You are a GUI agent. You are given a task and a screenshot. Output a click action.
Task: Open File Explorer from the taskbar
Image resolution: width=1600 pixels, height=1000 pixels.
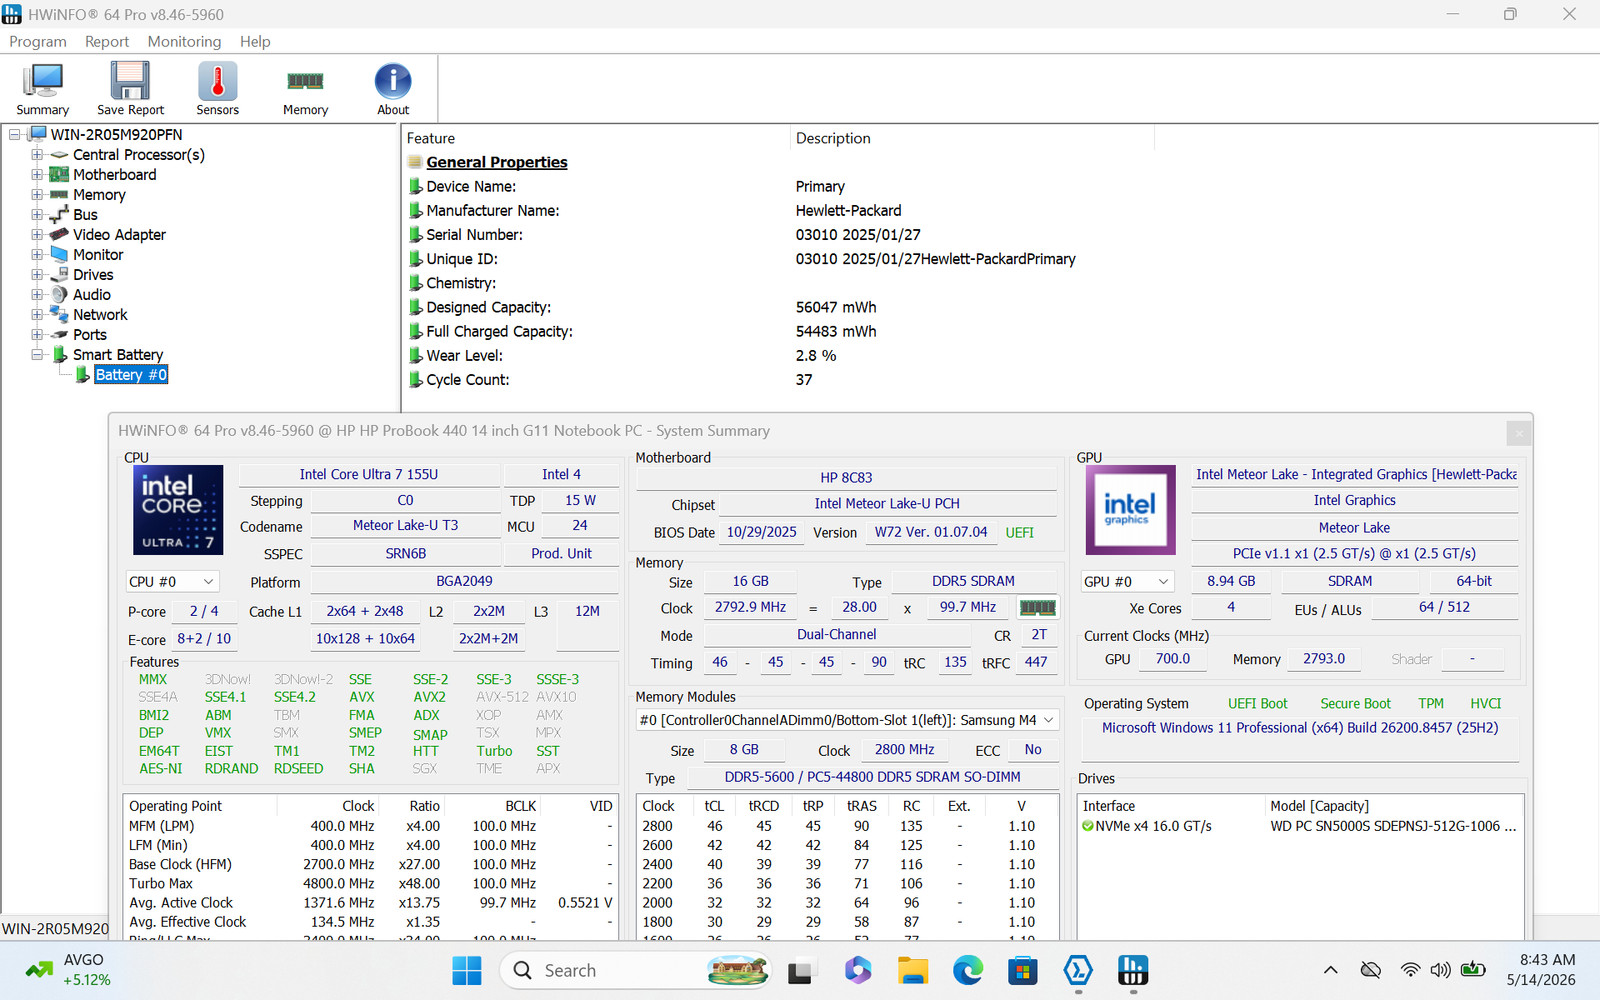pos(912,970)
